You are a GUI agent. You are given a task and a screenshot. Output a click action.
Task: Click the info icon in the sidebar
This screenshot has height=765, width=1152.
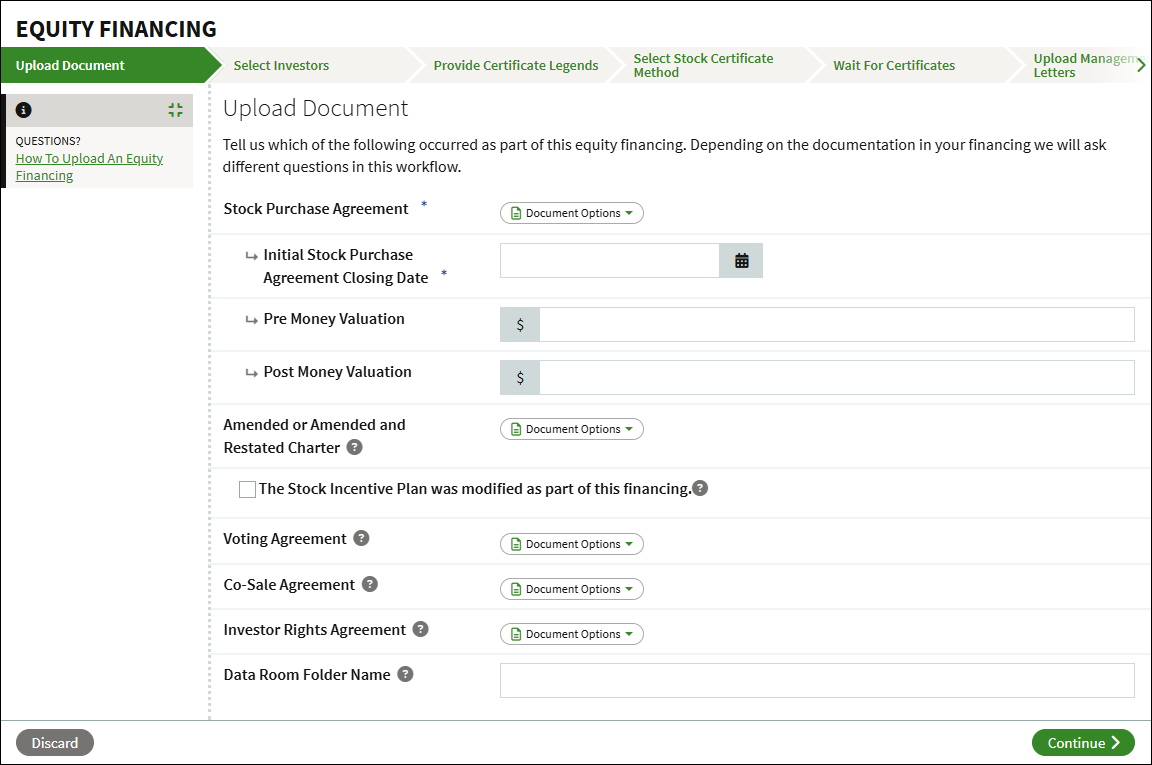(24, 110)
